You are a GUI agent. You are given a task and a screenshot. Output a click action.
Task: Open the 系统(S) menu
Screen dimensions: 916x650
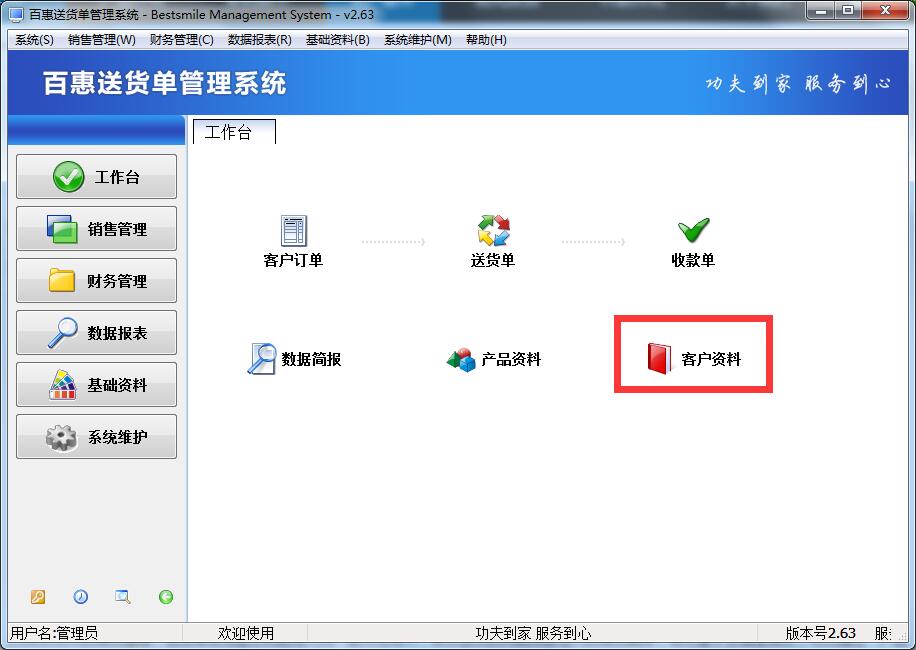click(34, 40)
